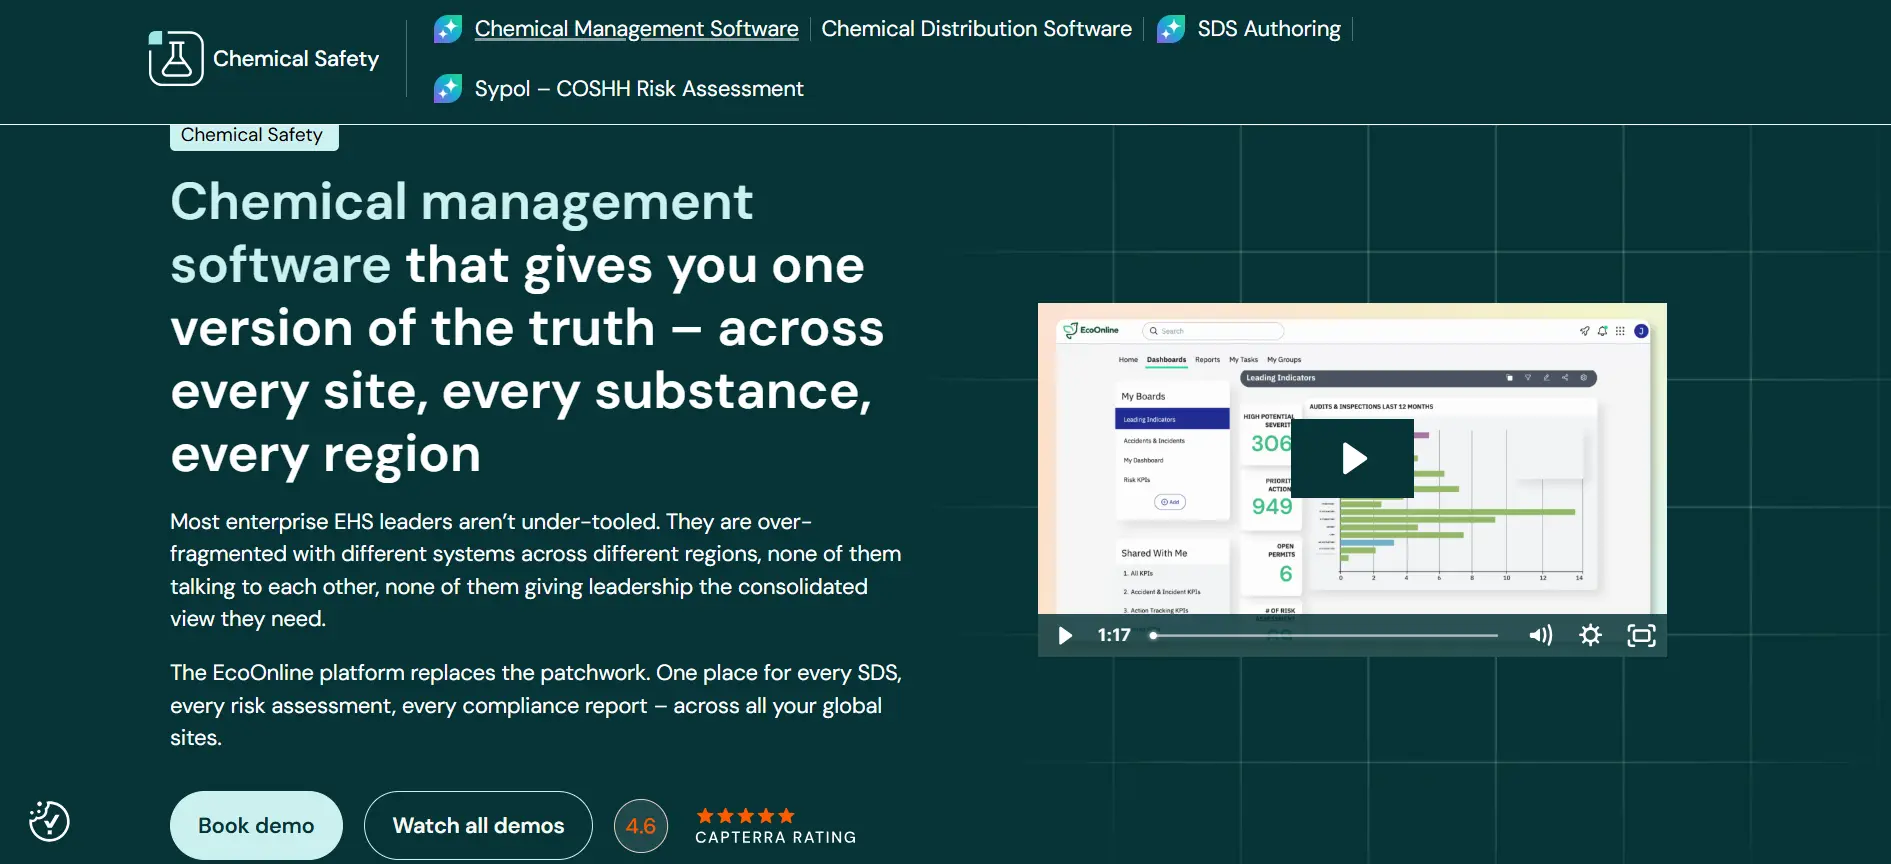Enter fullscreen mode on the video
Screen dimensions: 1891x864
tap(1641, 635)
